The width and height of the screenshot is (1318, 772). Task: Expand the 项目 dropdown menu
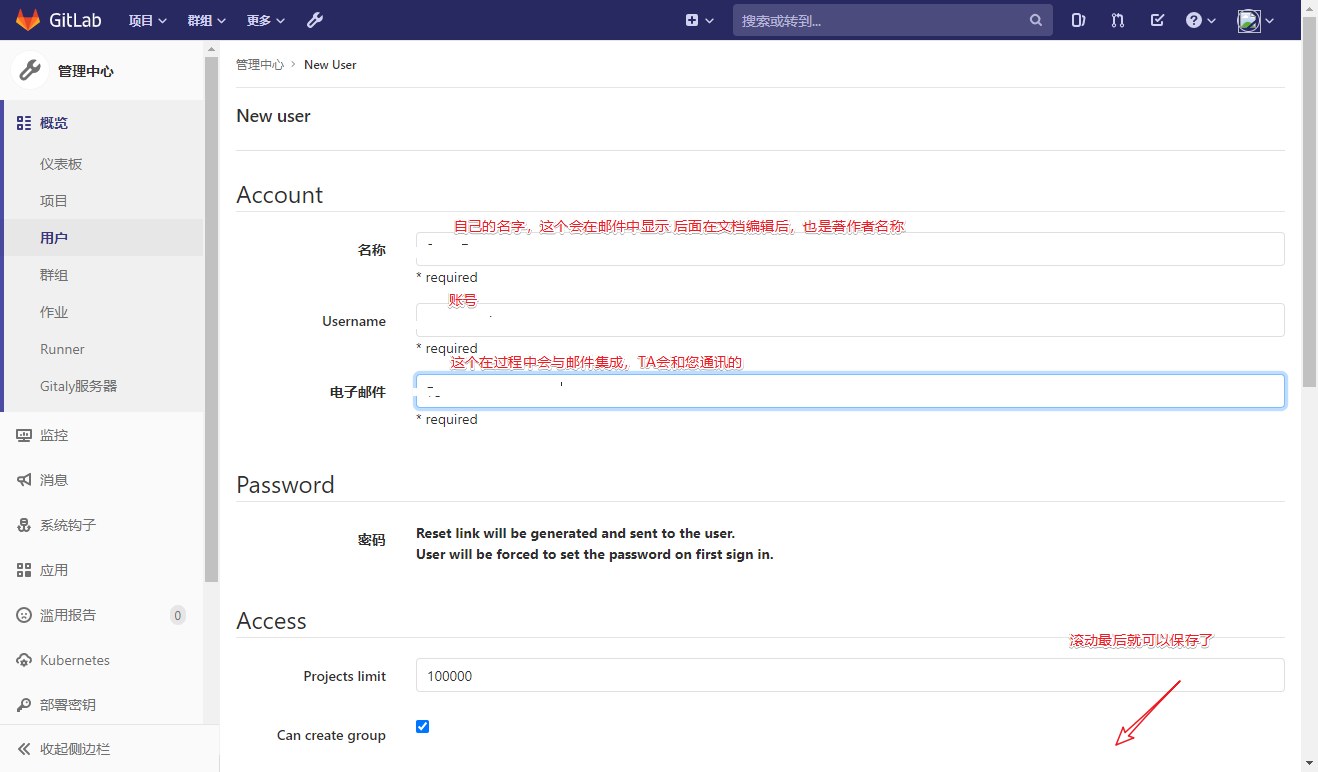[x=148, y=20]
